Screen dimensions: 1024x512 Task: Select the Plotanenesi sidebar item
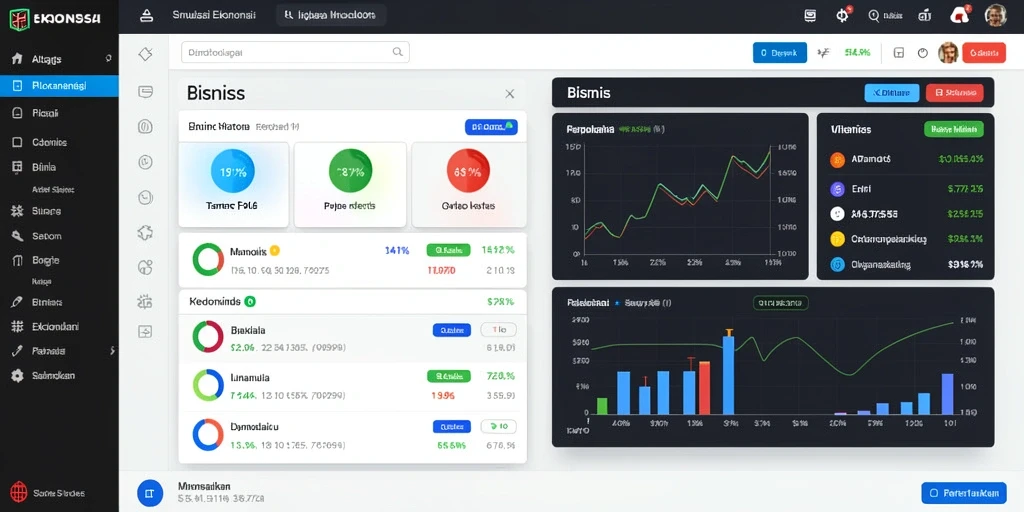click(59, 86)
